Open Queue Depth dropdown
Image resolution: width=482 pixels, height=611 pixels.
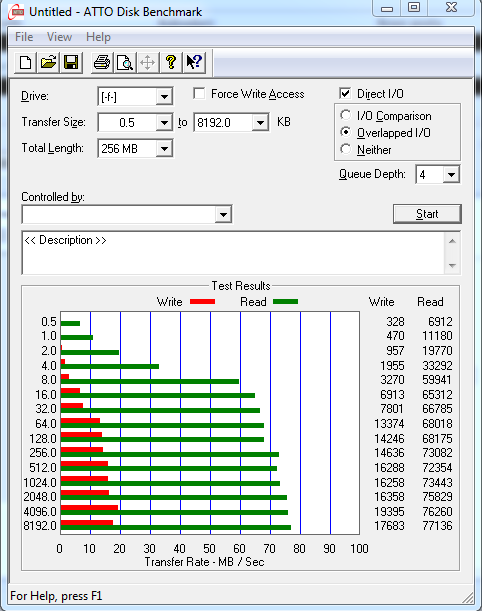pos(451,175)
